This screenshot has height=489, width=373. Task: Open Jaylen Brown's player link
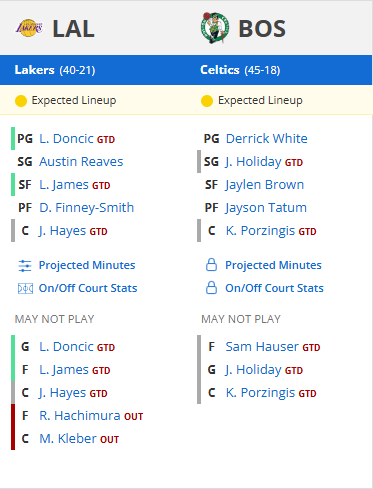(x=265, y=185)
